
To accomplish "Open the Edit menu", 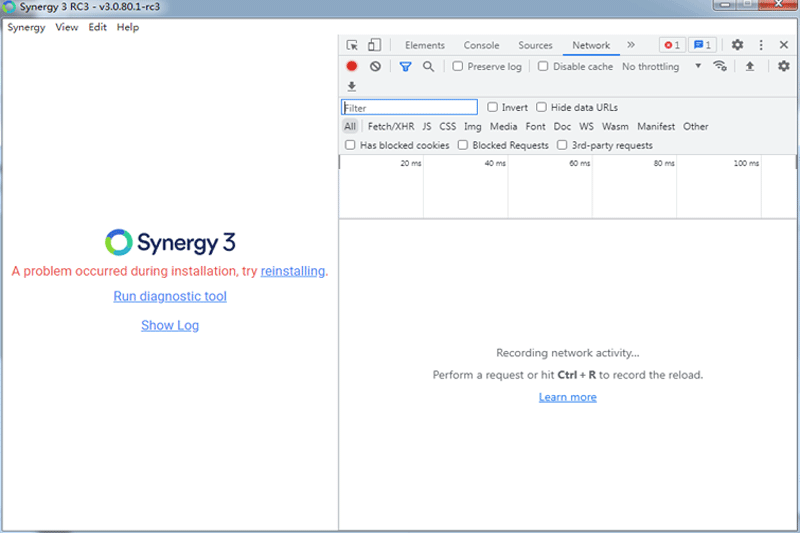I will coord(97,28).
